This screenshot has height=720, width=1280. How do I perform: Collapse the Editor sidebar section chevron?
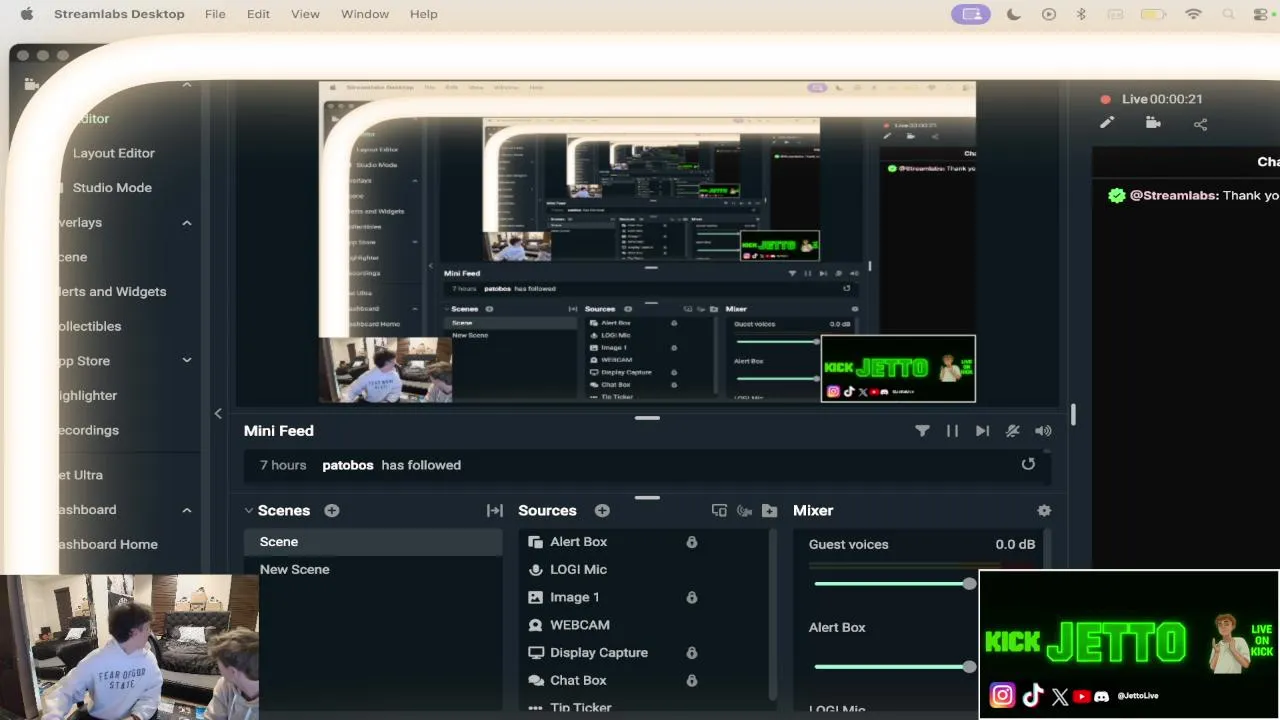(x=187, y=86)
